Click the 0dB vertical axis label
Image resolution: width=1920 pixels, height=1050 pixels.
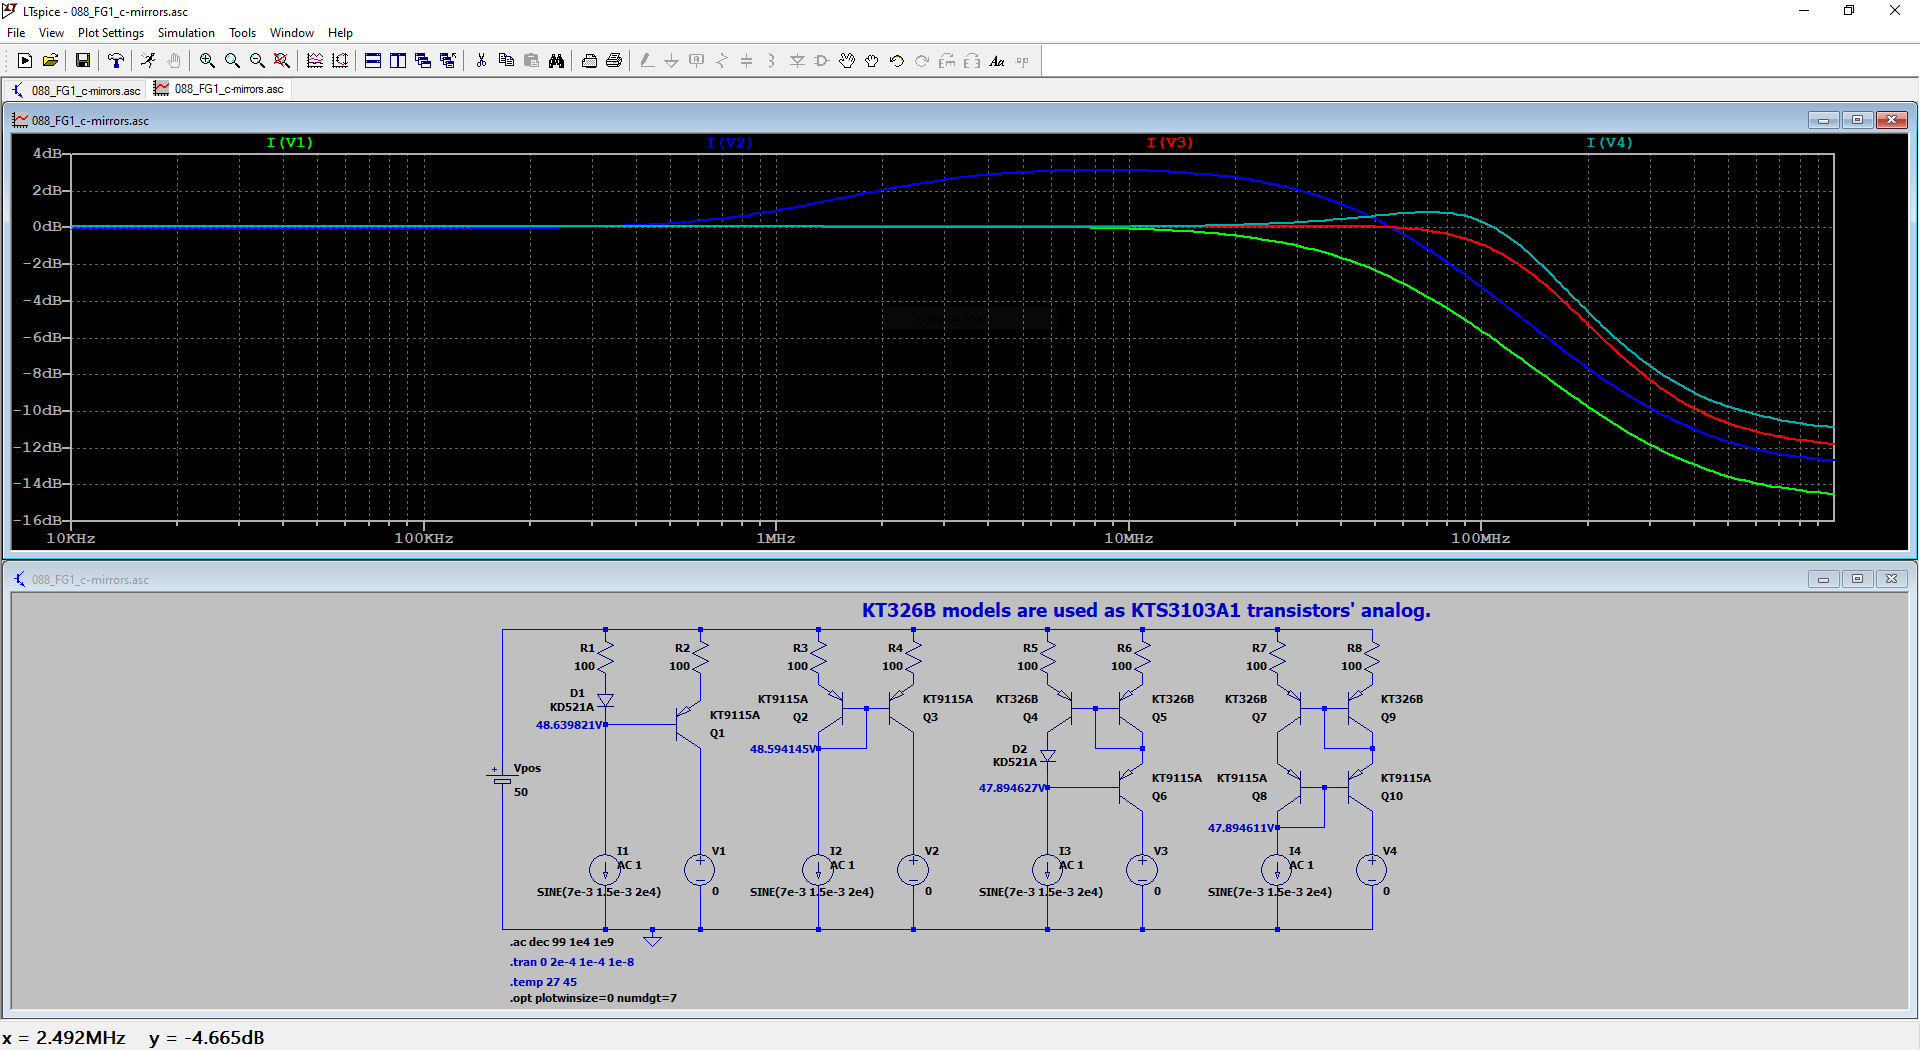(47, 227)
